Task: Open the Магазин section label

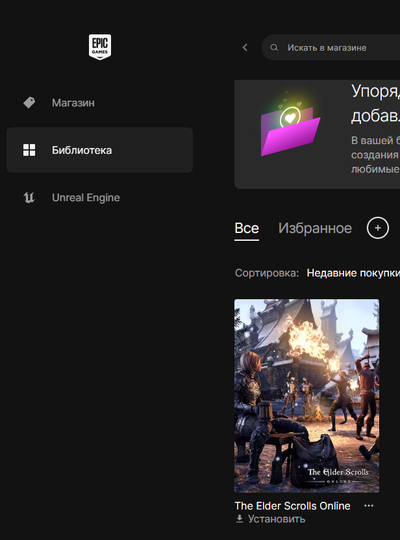Action: click(73, 103)
